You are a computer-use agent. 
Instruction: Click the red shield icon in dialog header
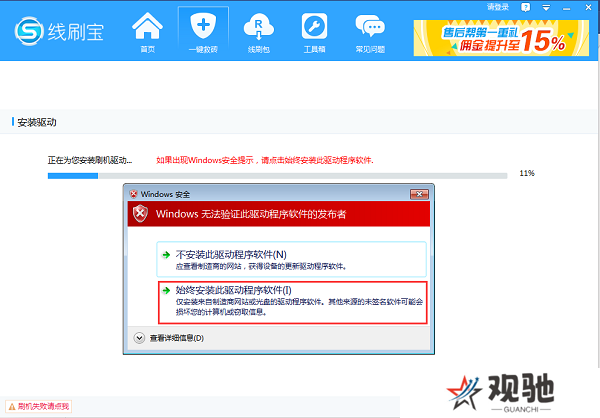click(x=140, y=214)
